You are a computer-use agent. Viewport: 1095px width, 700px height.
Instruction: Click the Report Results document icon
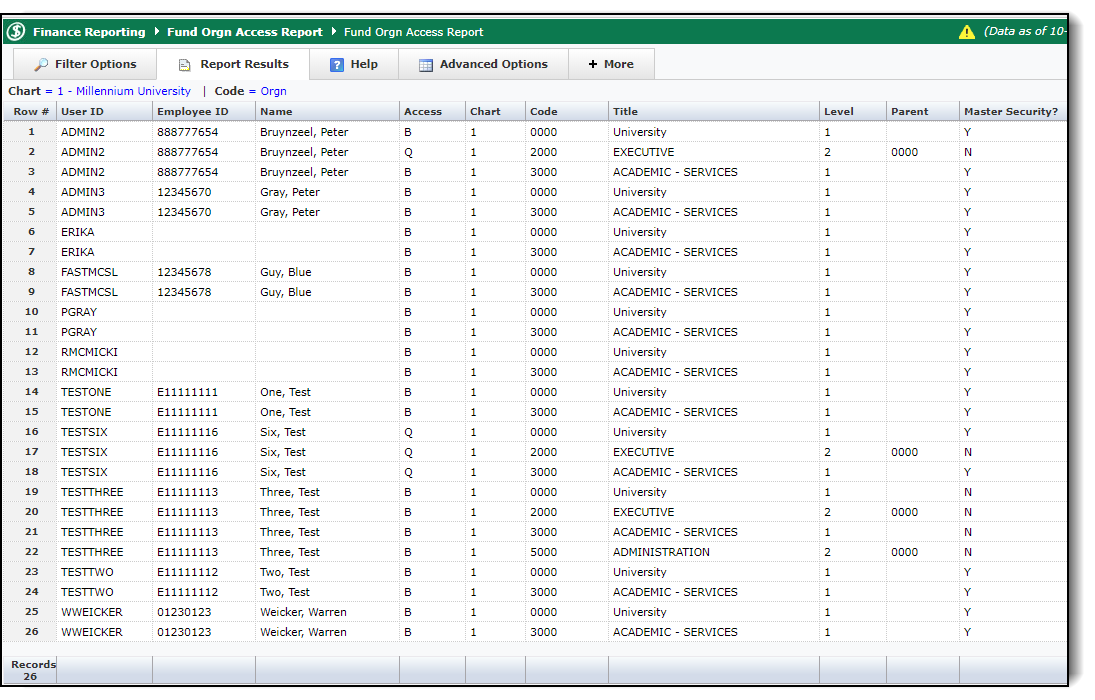pyautogui.click(x=185, y=65)
